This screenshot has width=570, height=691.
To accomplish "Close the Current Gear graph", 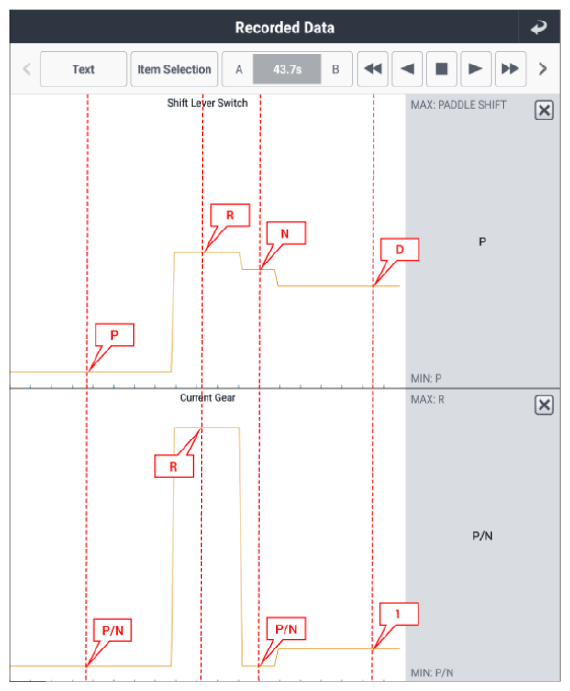I will pos(544,405).
